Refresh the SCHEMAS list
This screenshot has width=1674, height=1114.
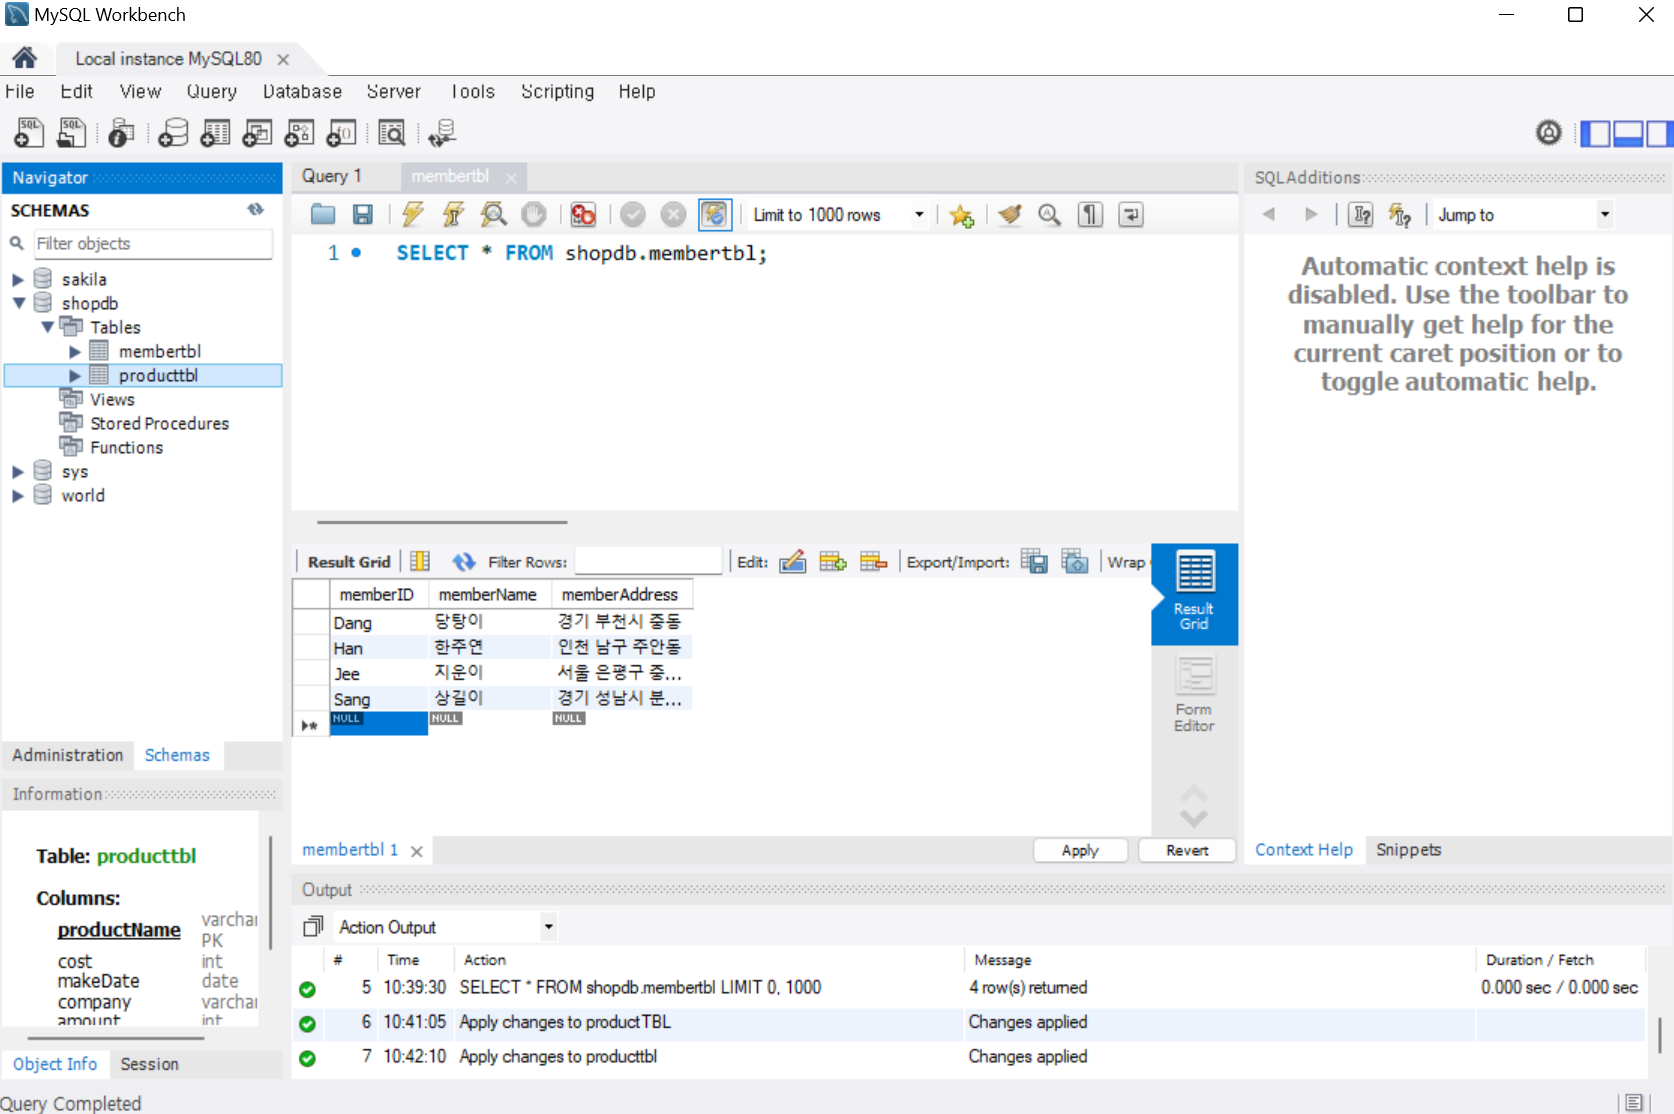[x=256, y=209]
